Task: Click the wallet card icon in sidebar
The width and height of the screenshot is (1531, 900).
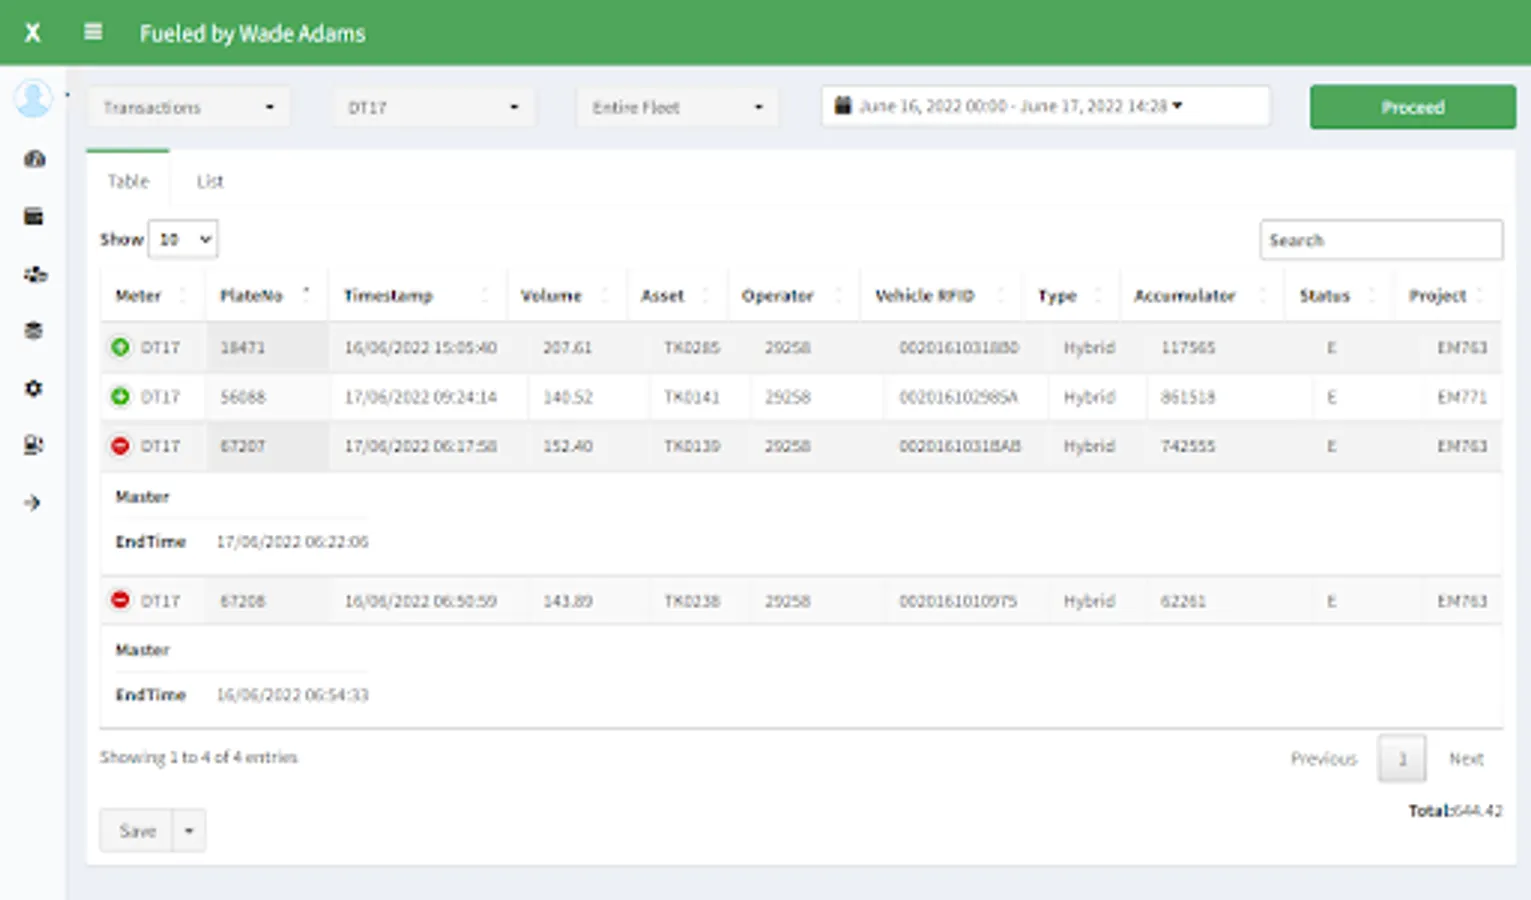Action: click(34, 217)
